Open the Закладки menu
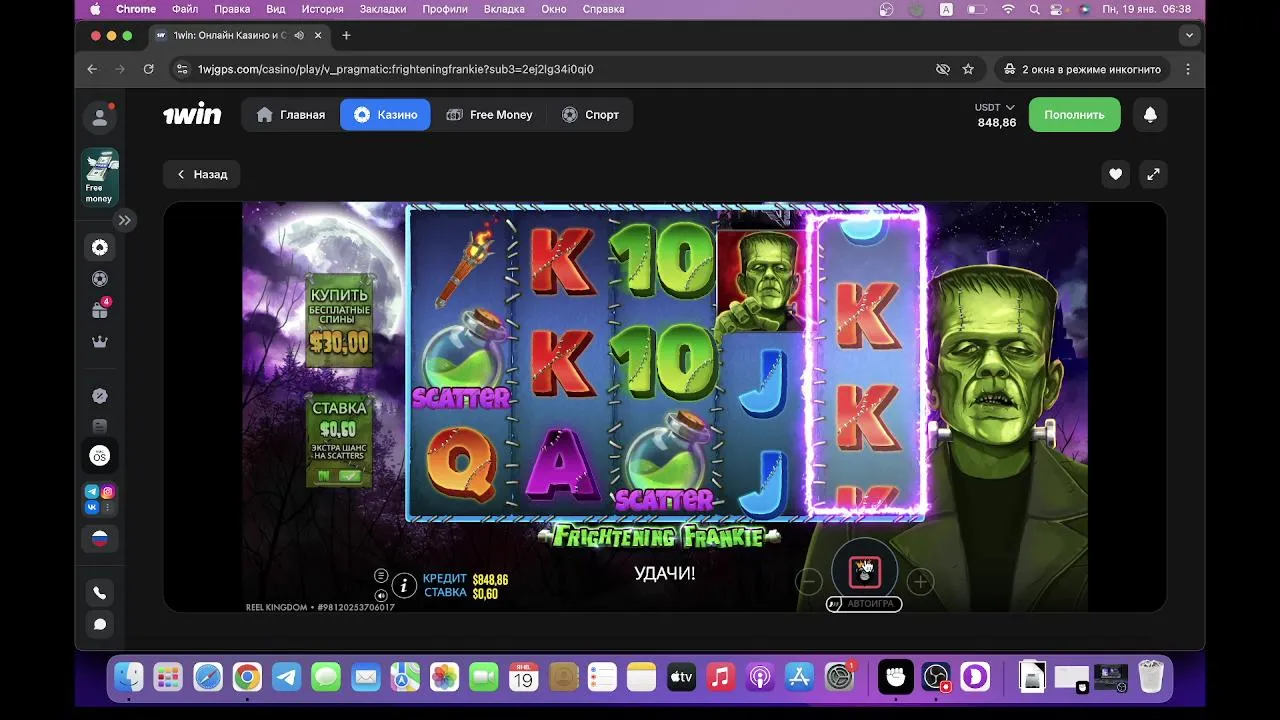Viewport: 1280px width, 720px height. click(383, 9)
